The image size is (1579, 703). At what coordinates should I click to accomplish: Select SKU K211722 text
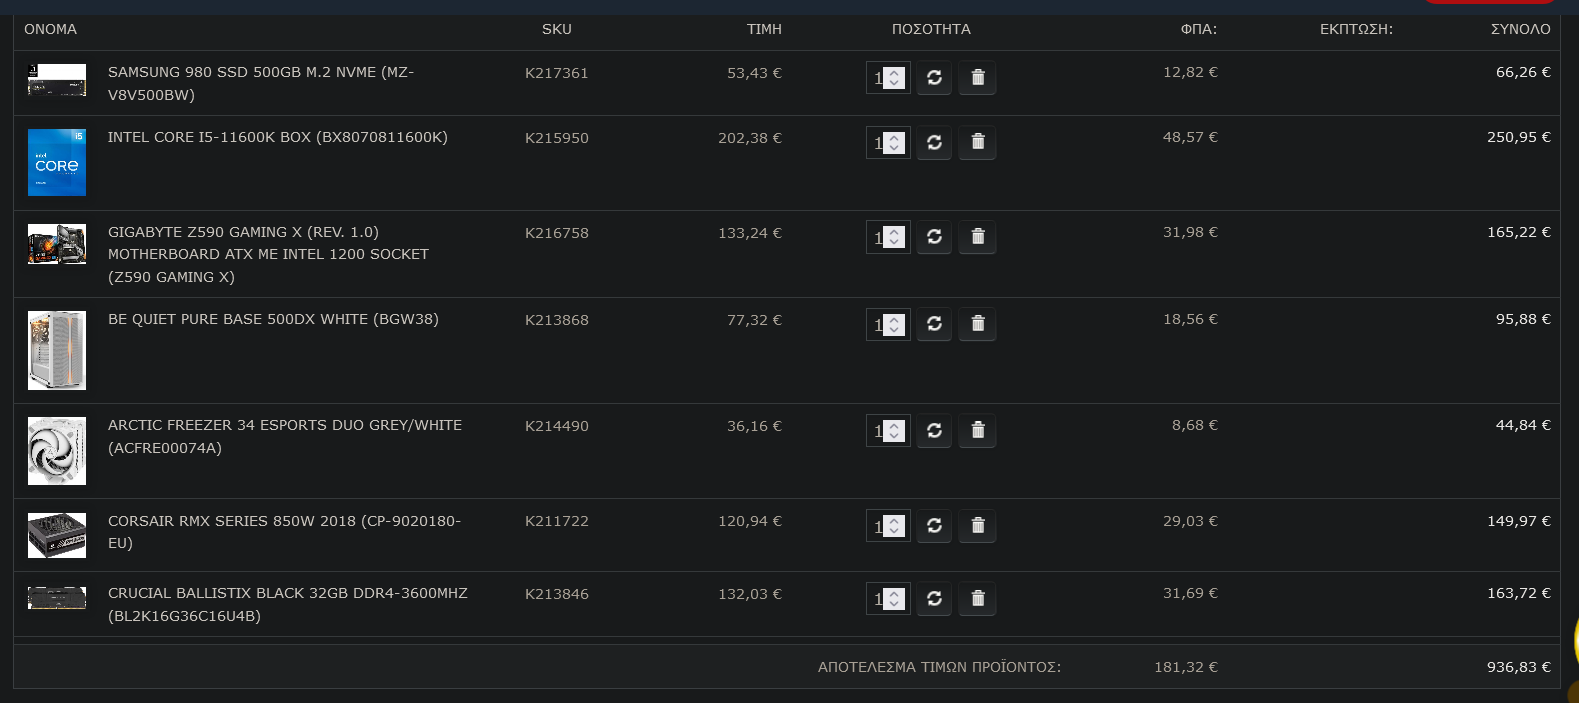tap(557, 521)
